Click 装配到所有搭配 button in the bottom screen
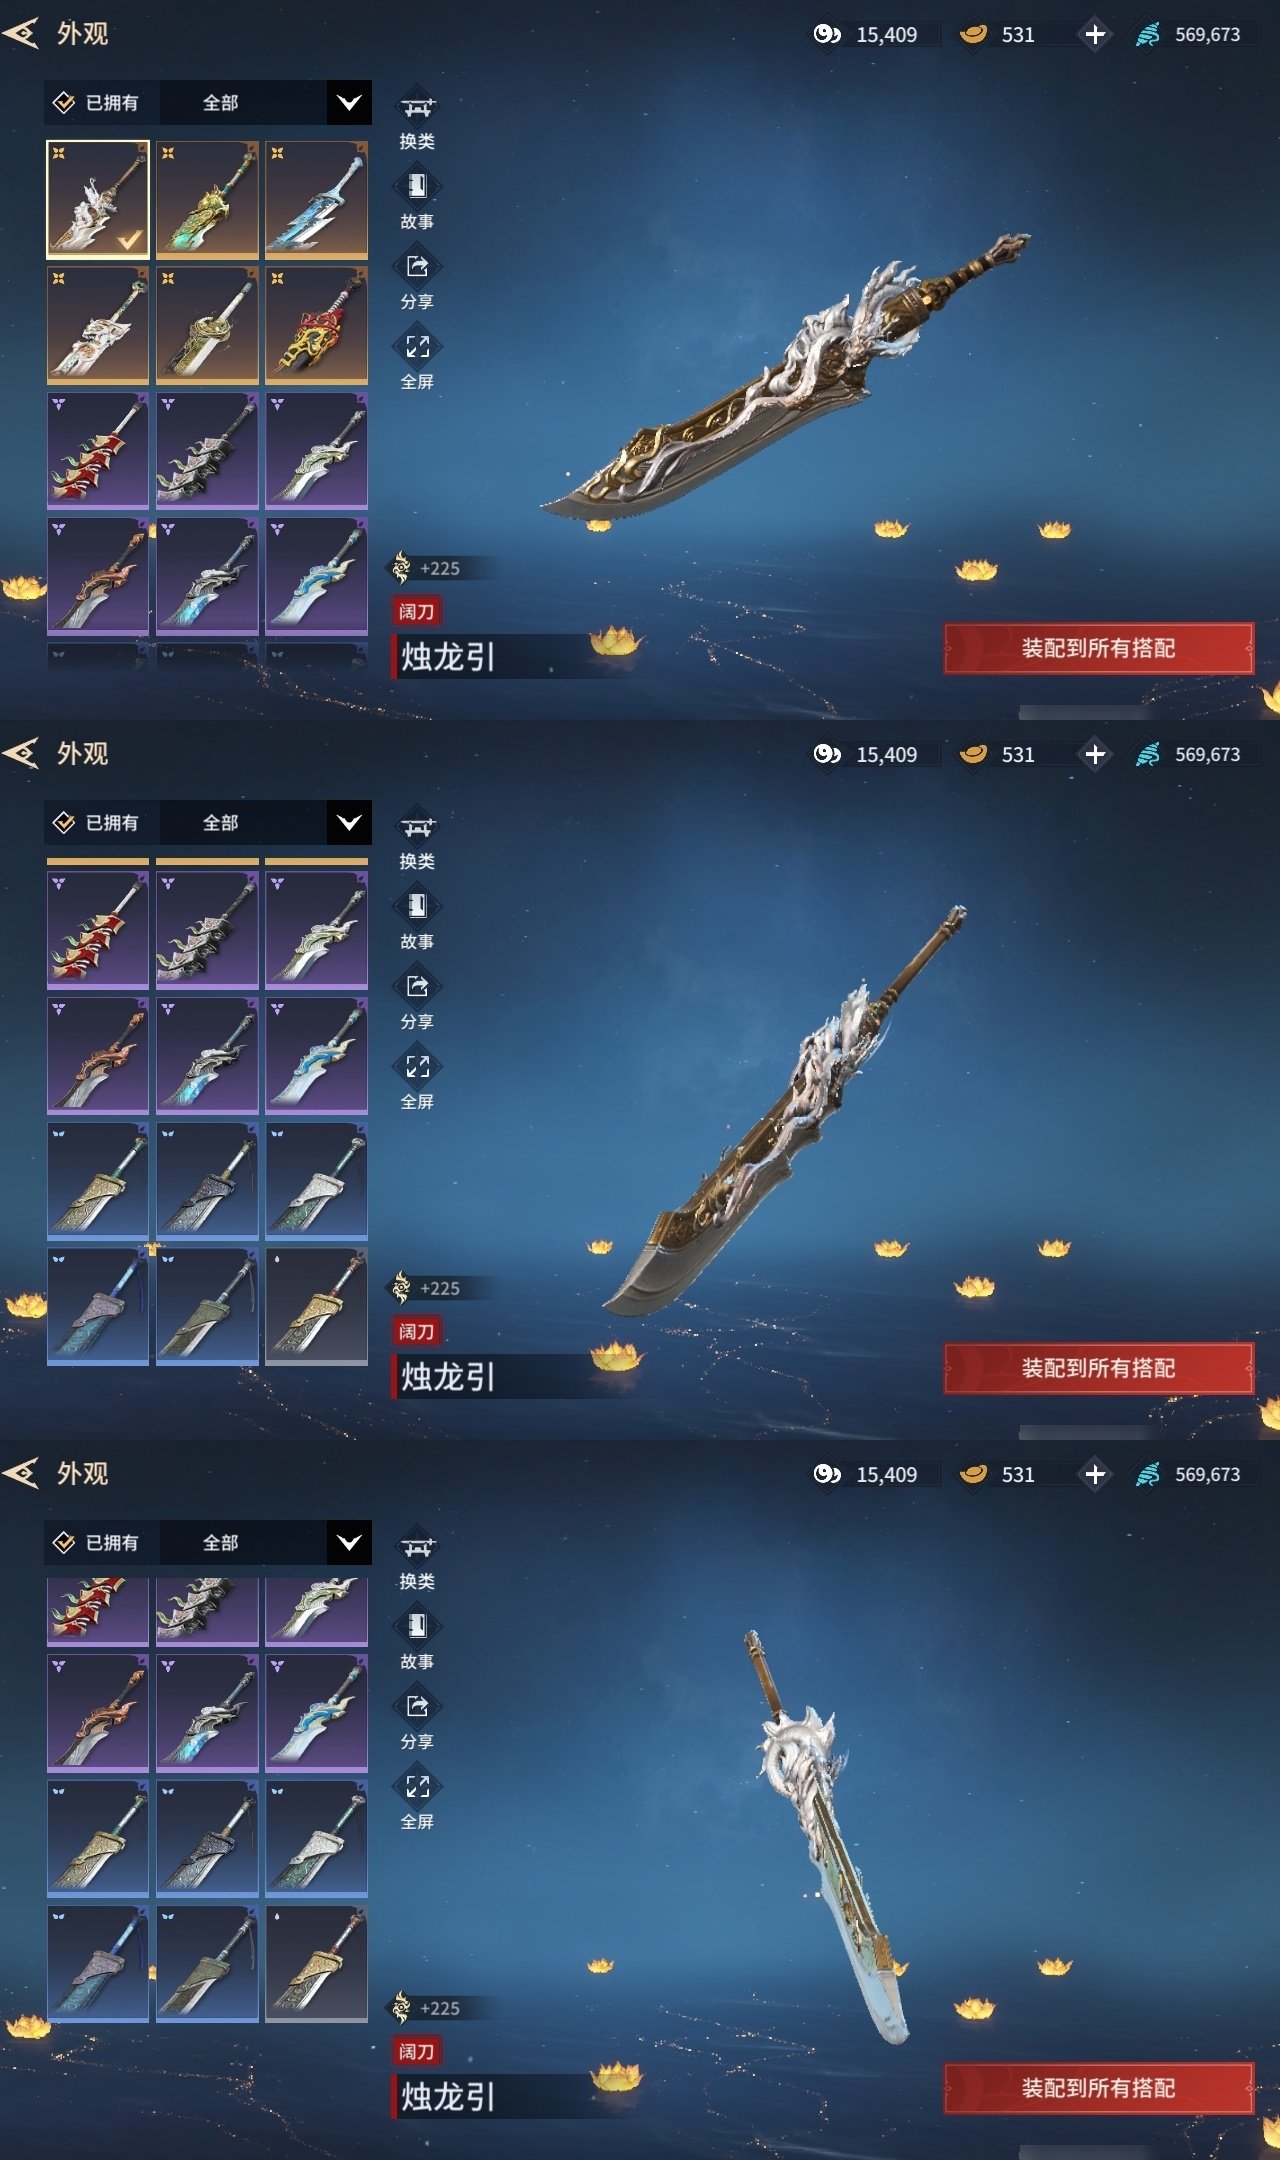This screenshot has width=1280, height=2160. (x=1098, y=2088)
